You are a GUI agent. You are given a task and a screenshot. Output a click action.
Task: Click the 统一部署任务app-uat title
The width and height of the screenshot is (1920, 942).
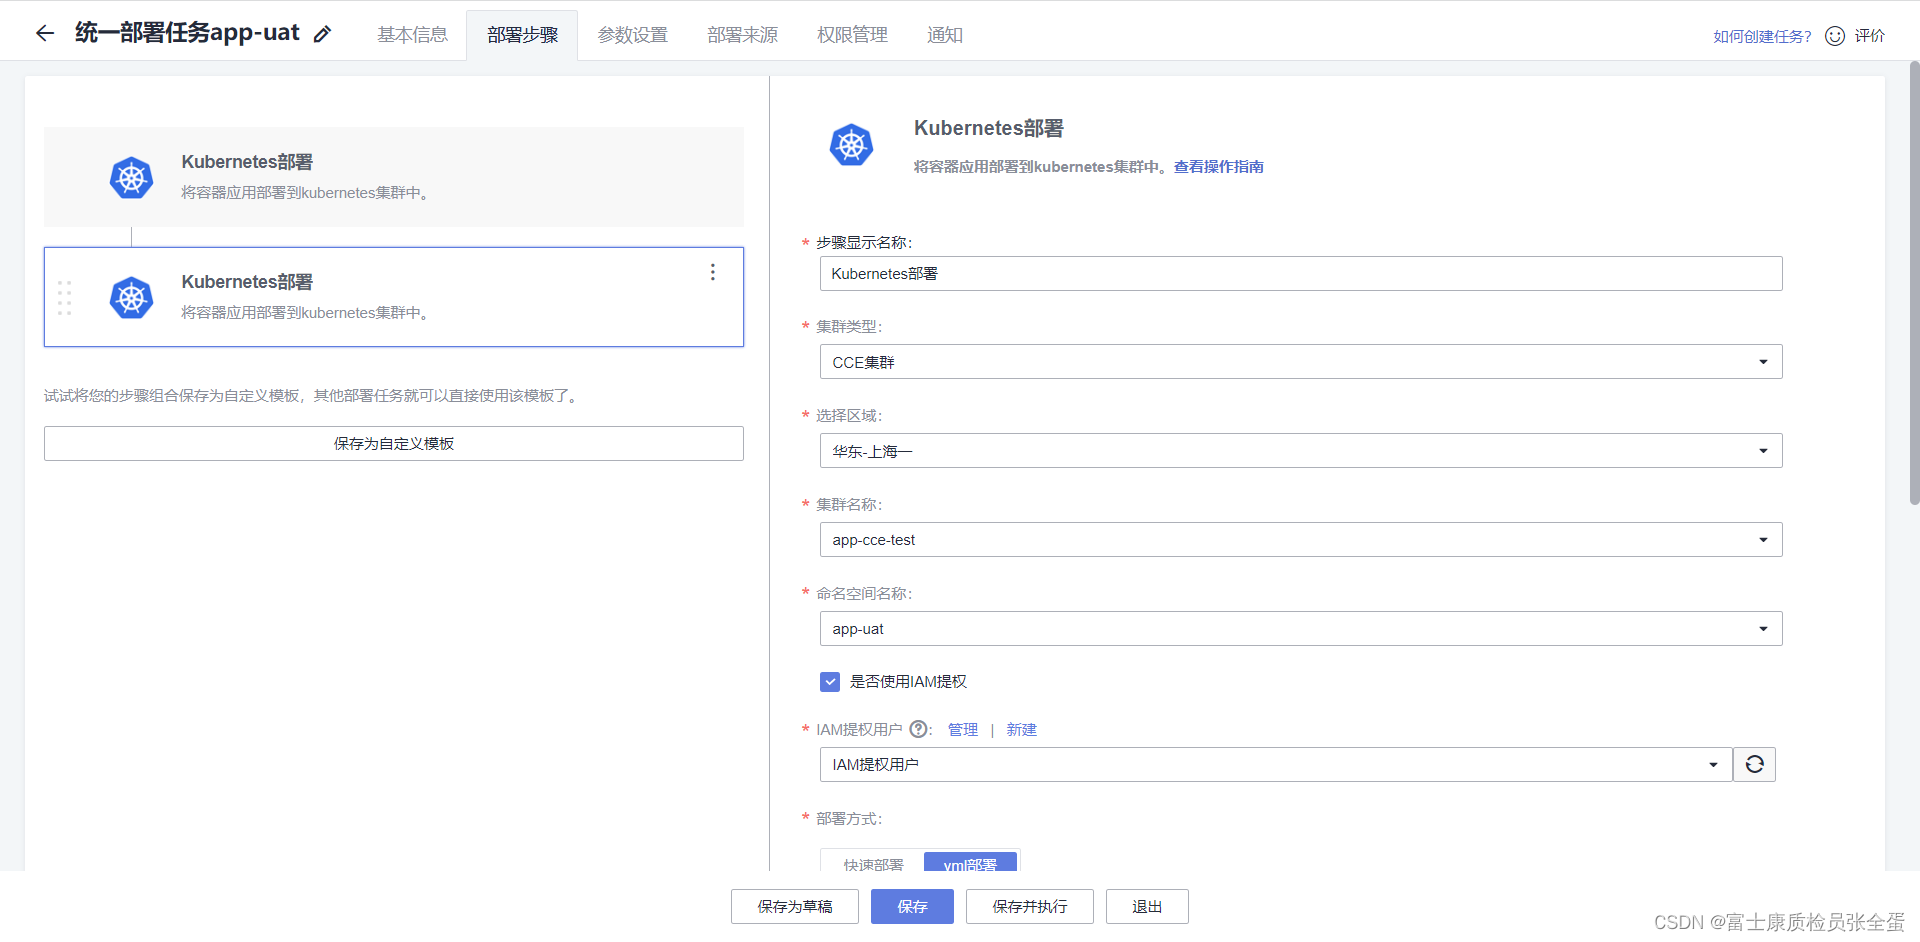tap(187, 33)
